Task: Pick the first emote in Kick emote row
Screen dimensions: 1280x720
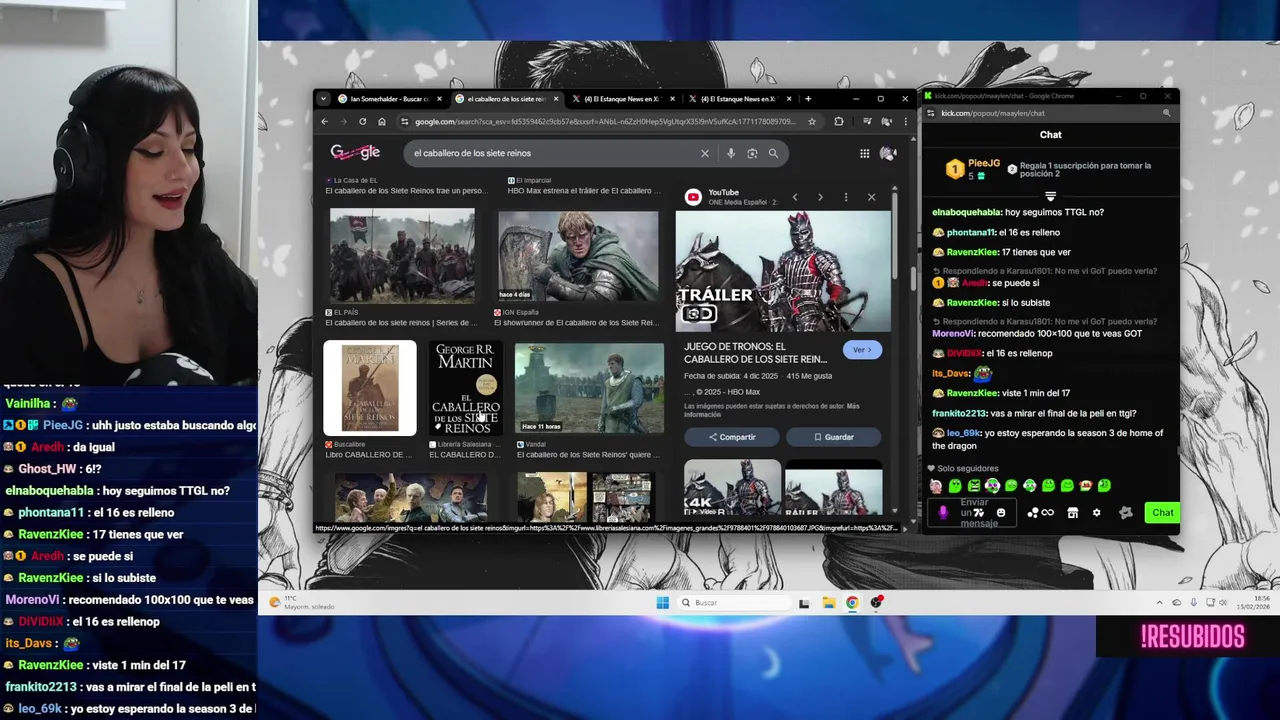Action: [x=936, y=486]
